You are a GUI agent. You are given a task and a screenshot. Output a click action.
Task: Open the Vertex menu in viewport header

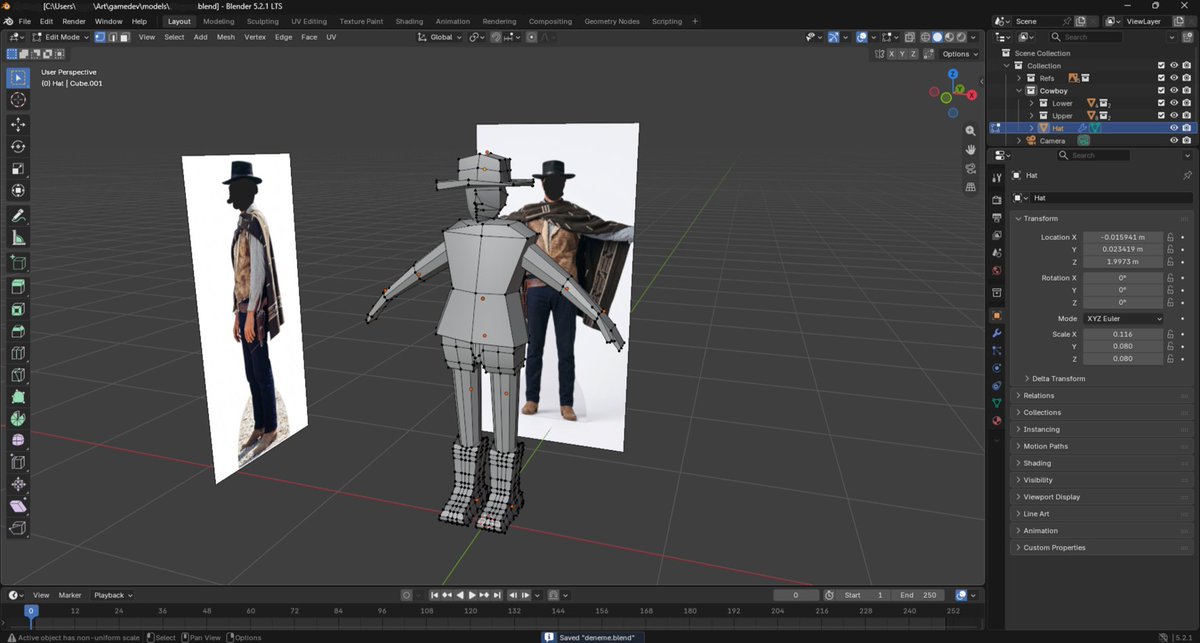[x=255, y=37]
